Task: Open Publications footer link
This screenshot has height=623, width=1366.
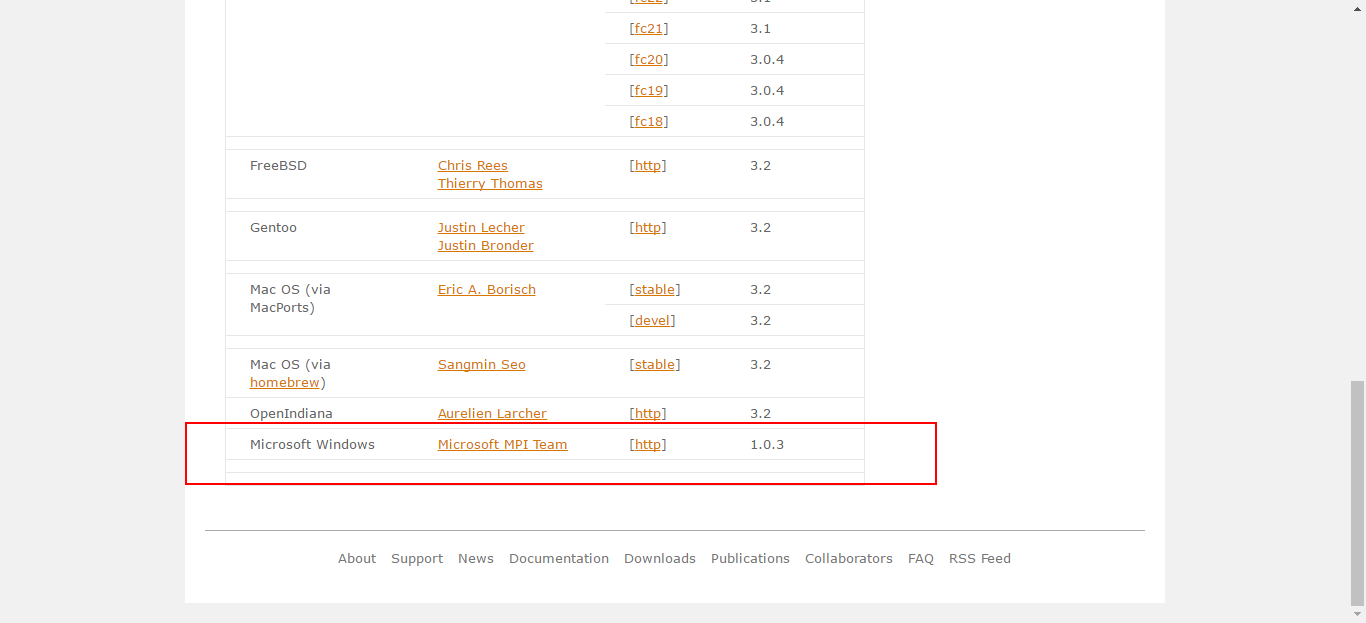Action: [750, 558]
